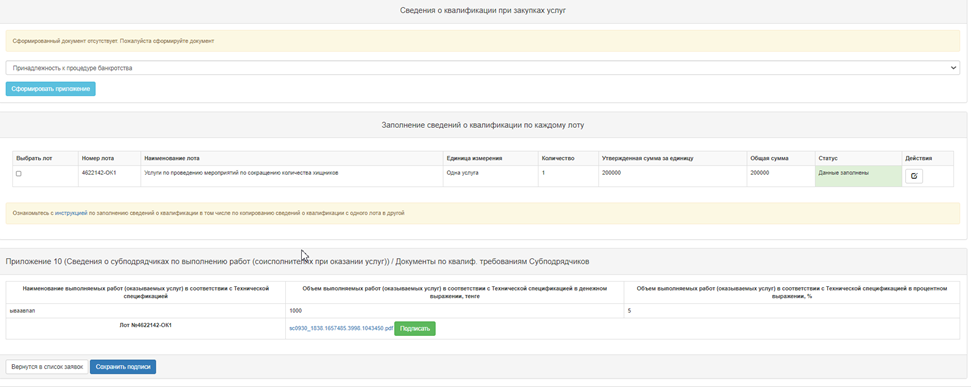The image size is (971, 387).
Task: Click the Статус column header
Action: click(x=828, y=159)
